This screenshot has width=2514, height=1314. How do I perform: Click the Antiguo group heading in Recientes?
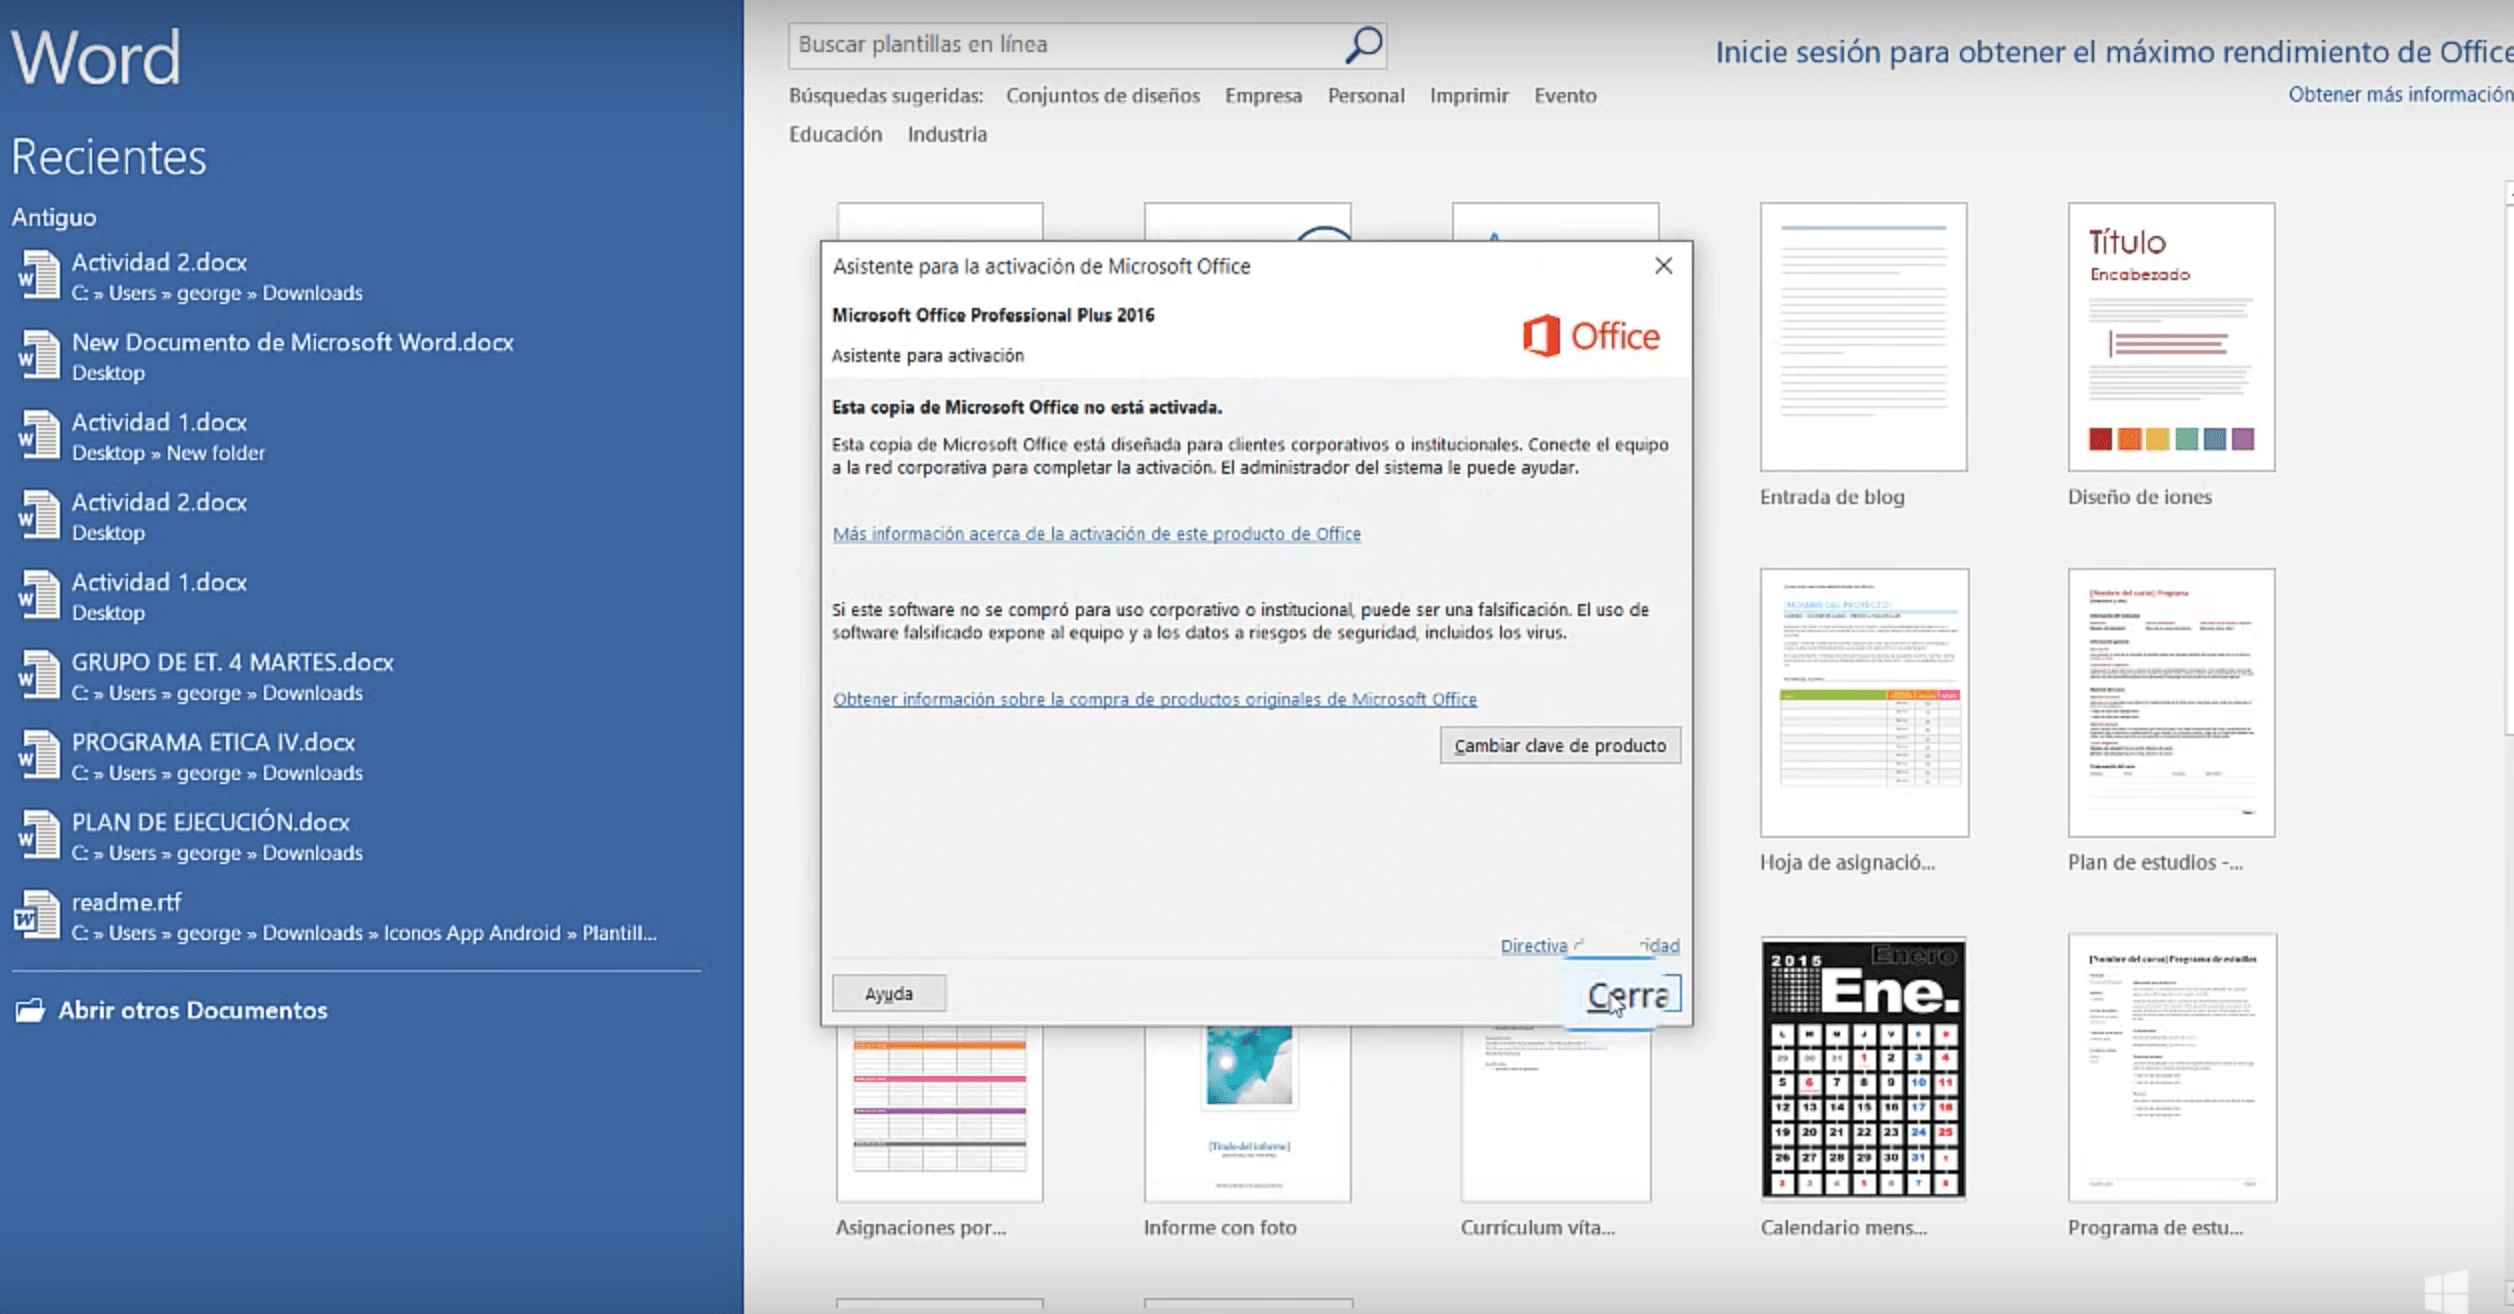pos(54,217)
